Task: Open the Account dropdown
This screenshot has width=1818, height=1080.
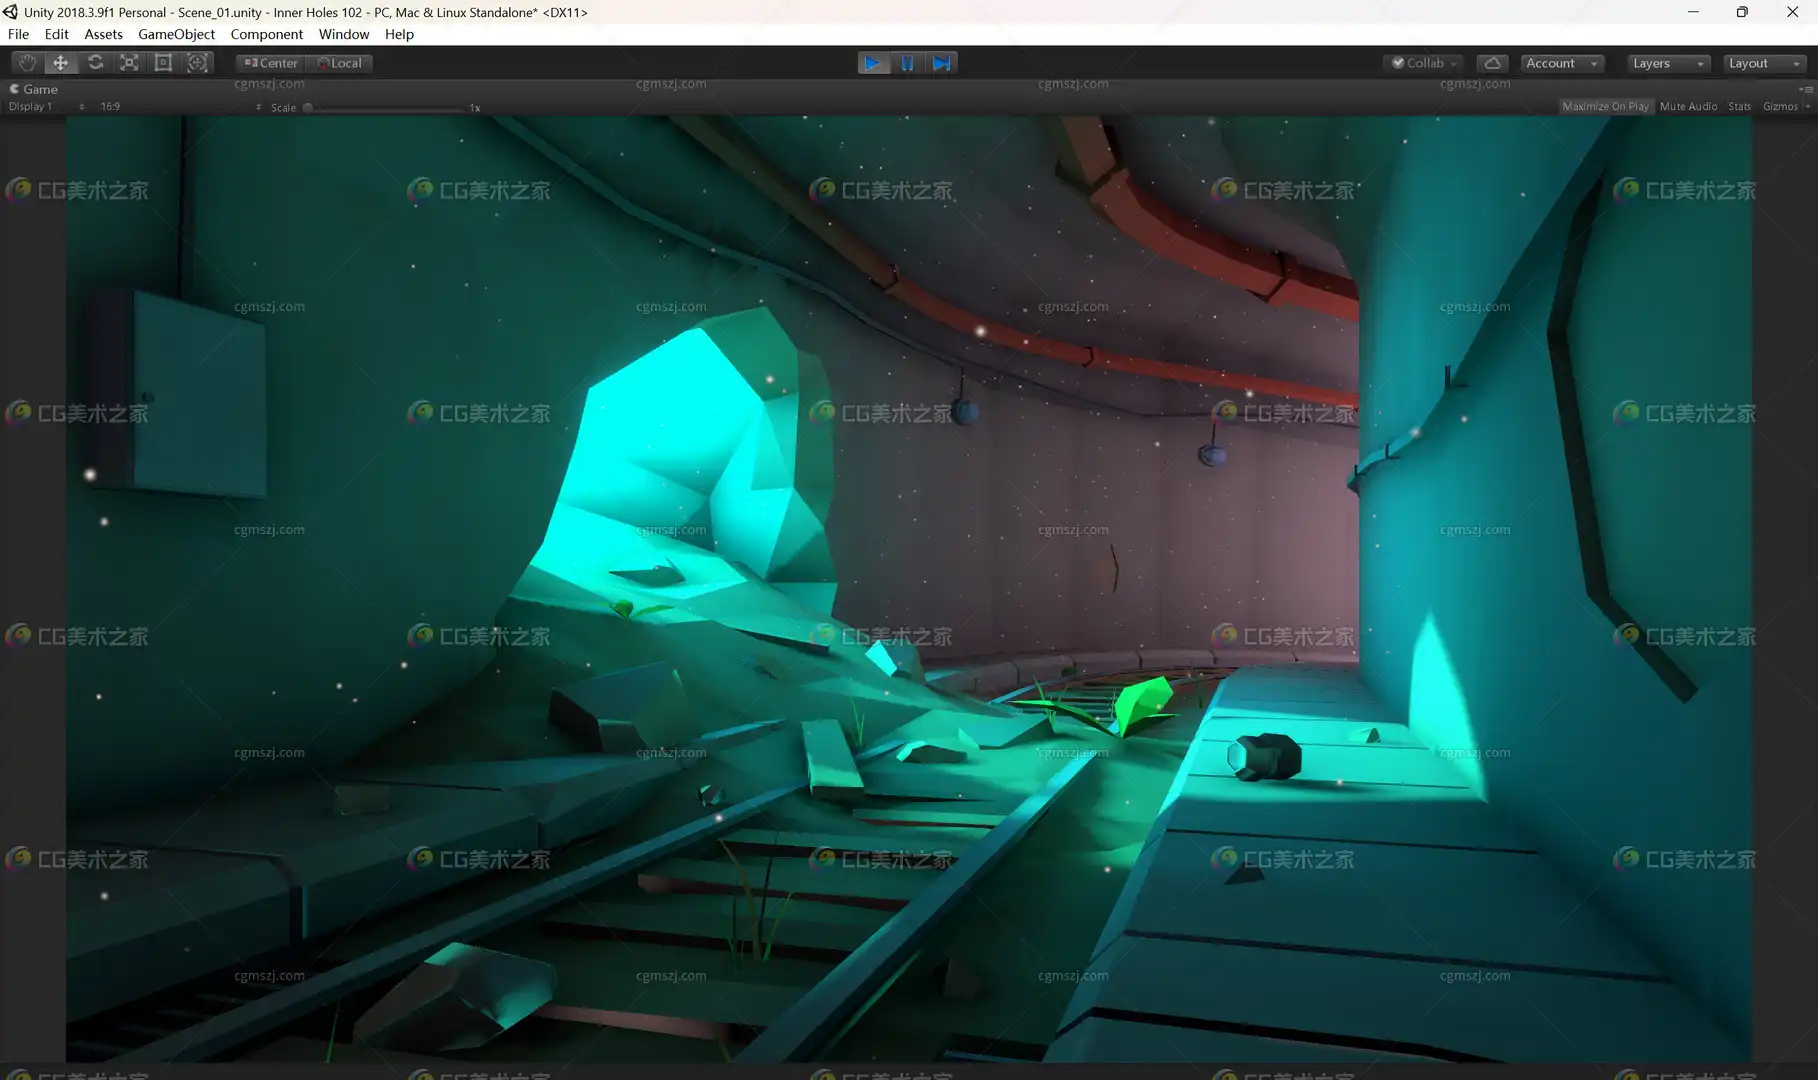Action: 1562,63
